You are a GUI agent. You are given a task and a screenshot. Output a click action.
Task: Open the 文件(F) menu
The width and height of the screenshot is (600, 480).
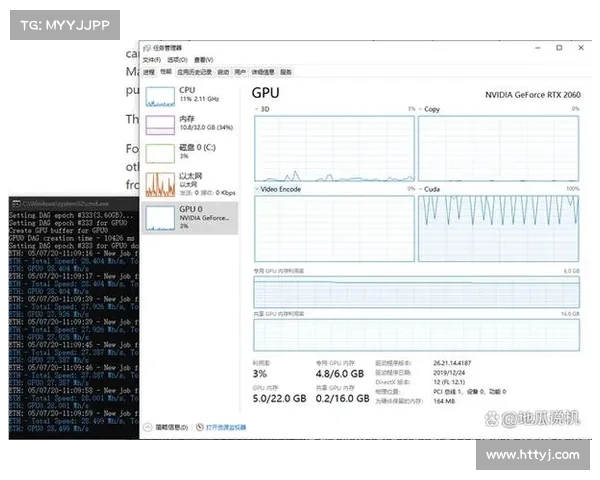(x=151, y=60)
